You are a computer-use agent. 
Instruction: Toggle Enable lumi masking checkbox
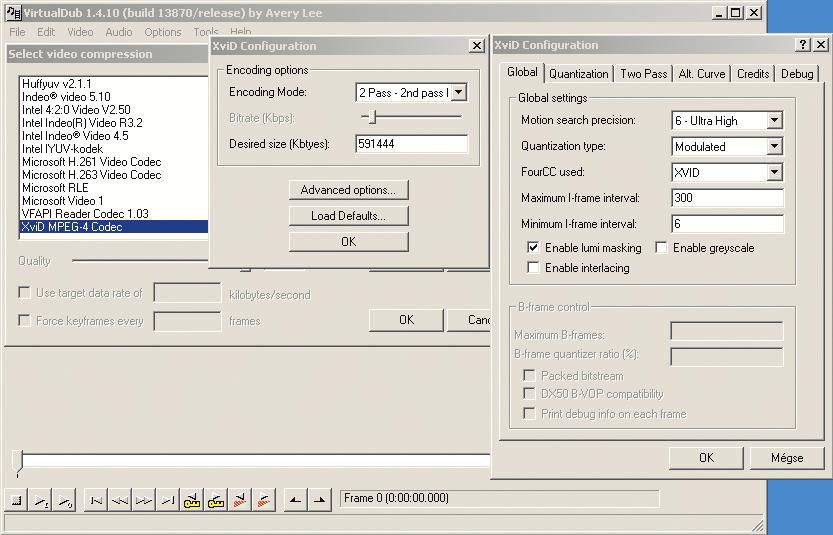pyautogui.click(x=533, y=248)
